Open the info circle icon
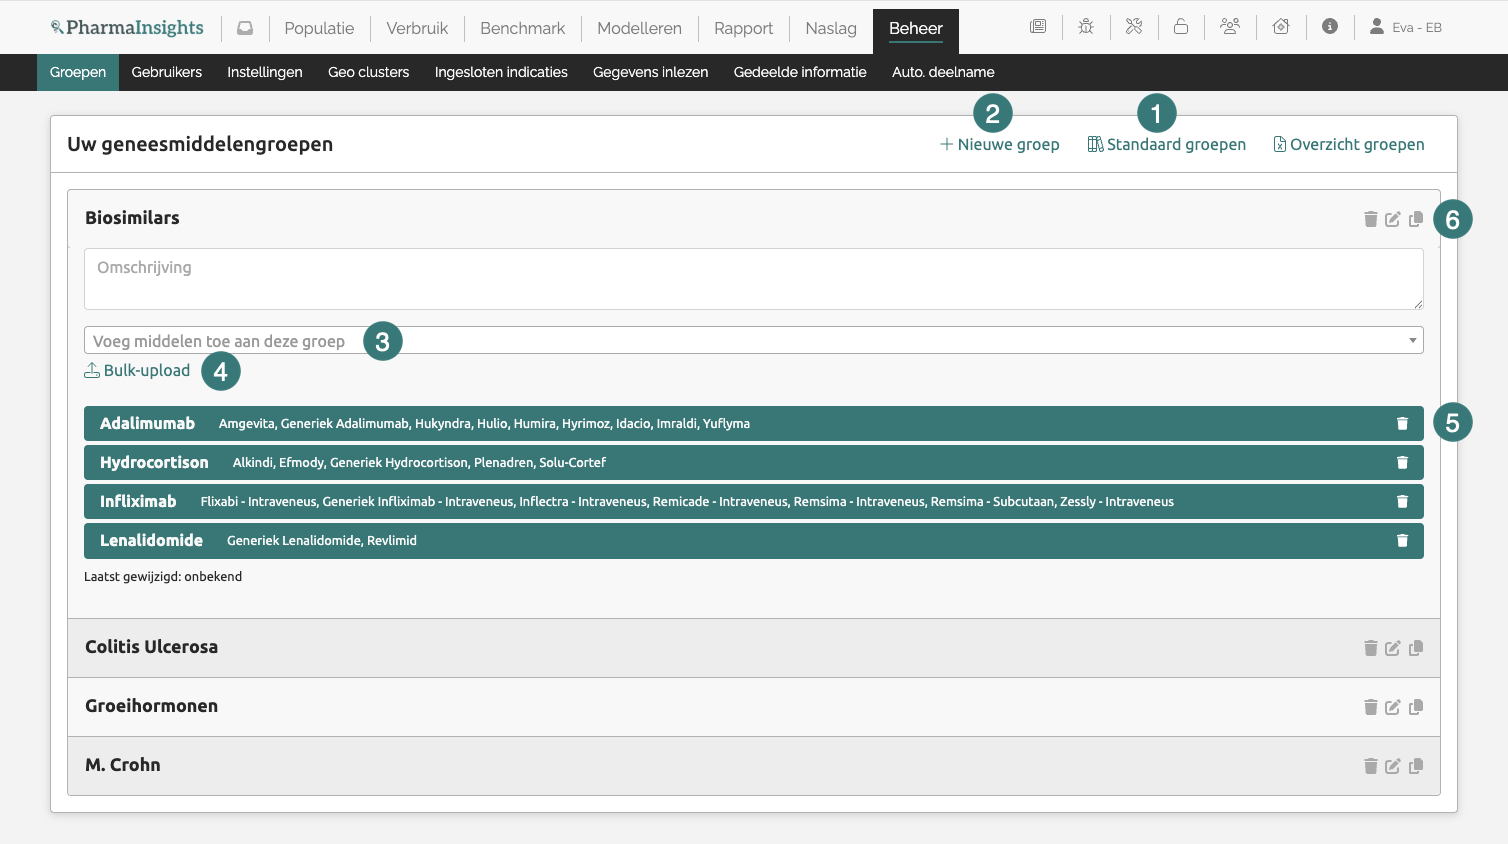Image resolution: width=1508 pixels, height=844 pixels. click(x=1330, y=27)
